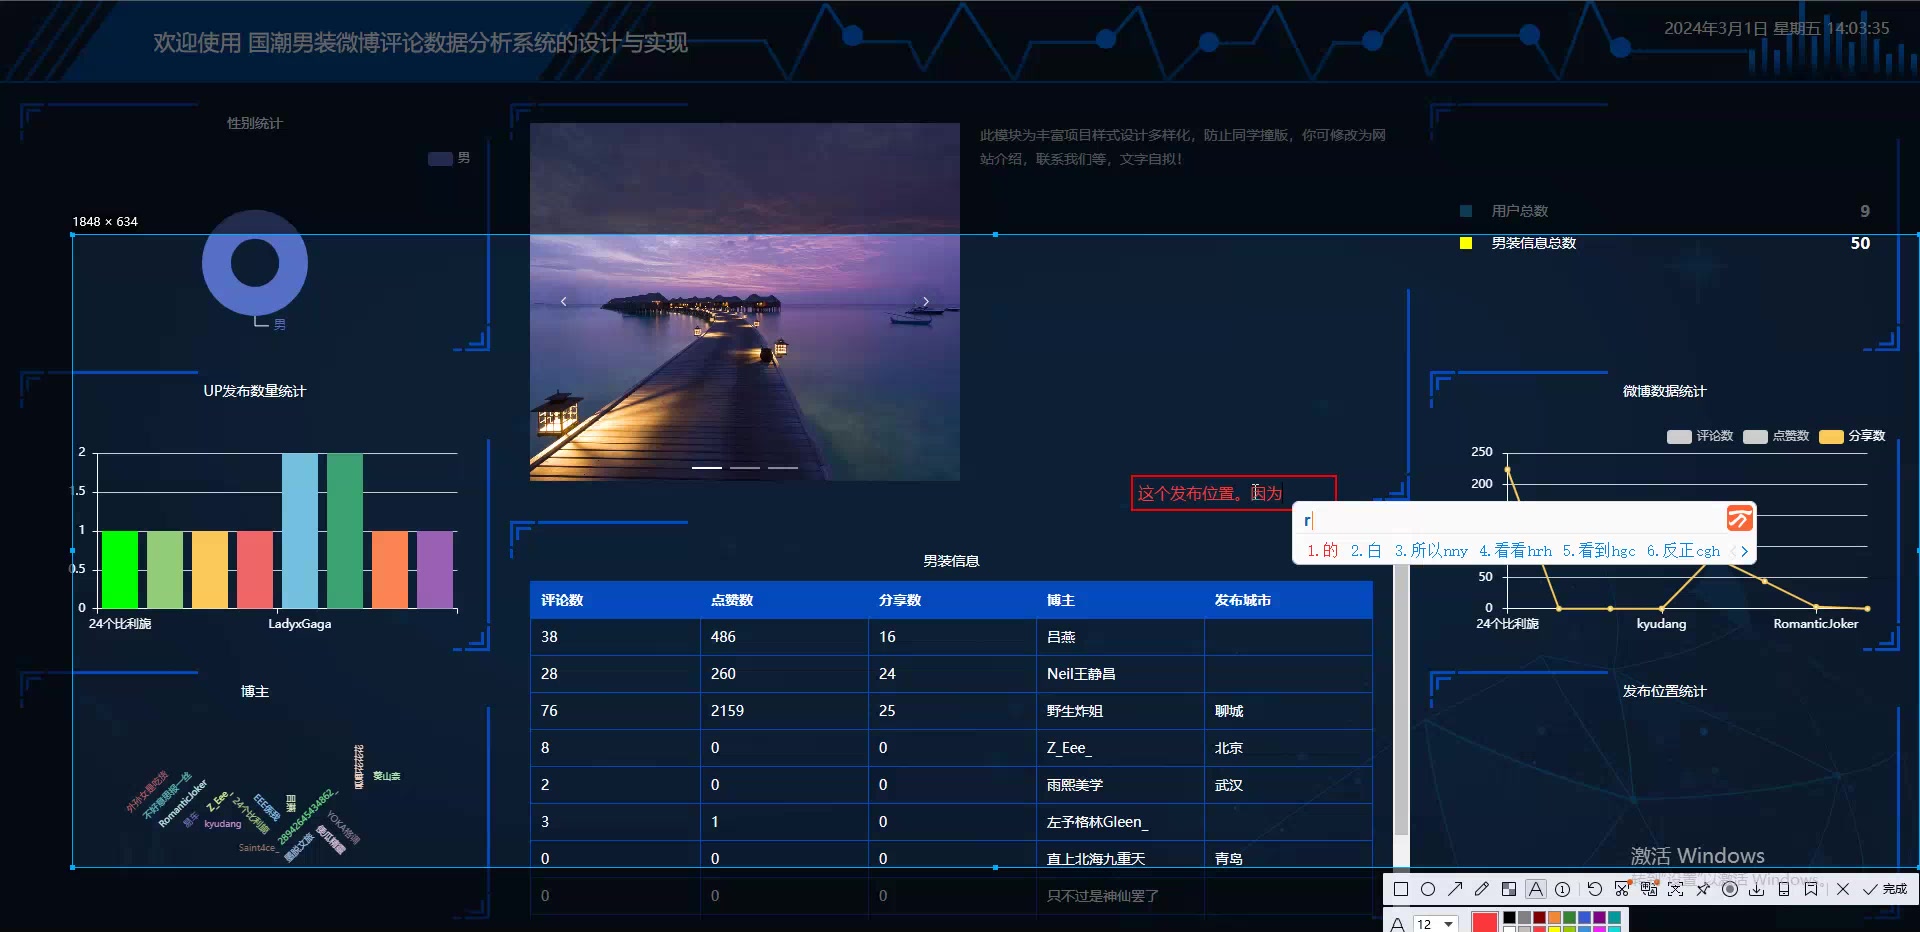Select the text annotation tool
The height and width of the screenshot is (932, 1920).
pos(1536,889)
